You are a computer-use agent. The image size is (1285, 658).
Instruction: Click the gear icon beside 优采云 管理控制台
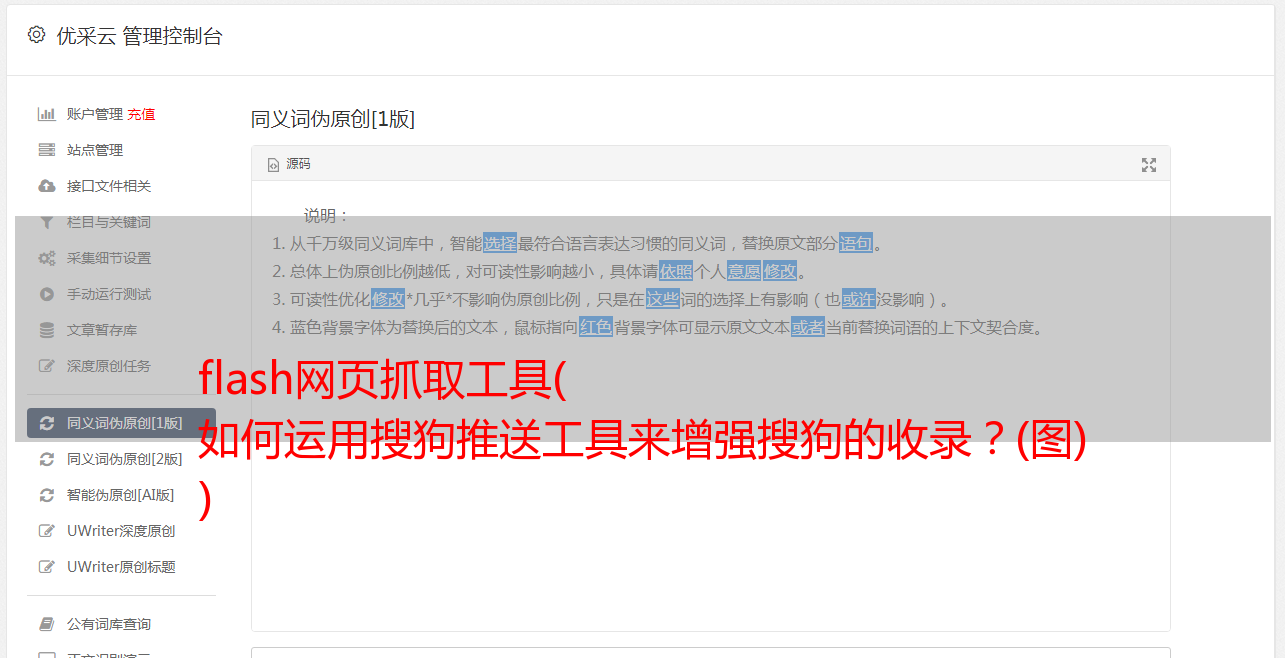[x=36, y=35]
